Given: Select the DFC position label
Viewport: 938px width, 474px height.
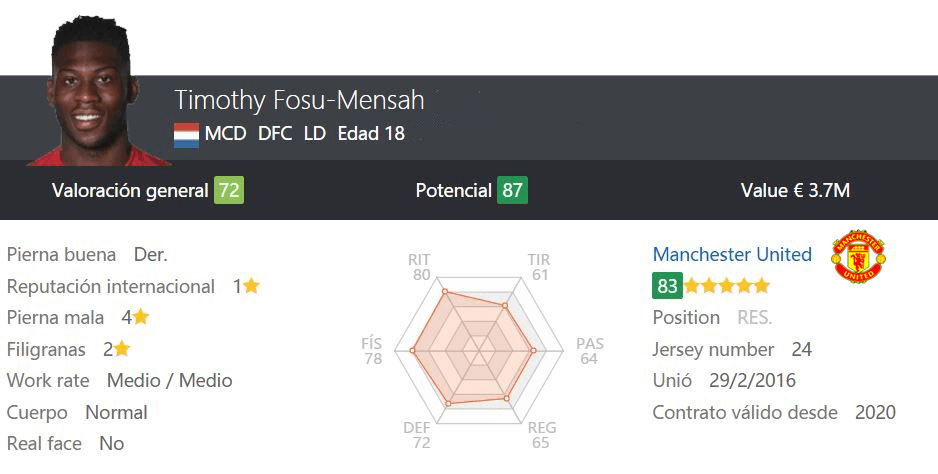Looking at the screenshot, I should (x=275, y=133).
